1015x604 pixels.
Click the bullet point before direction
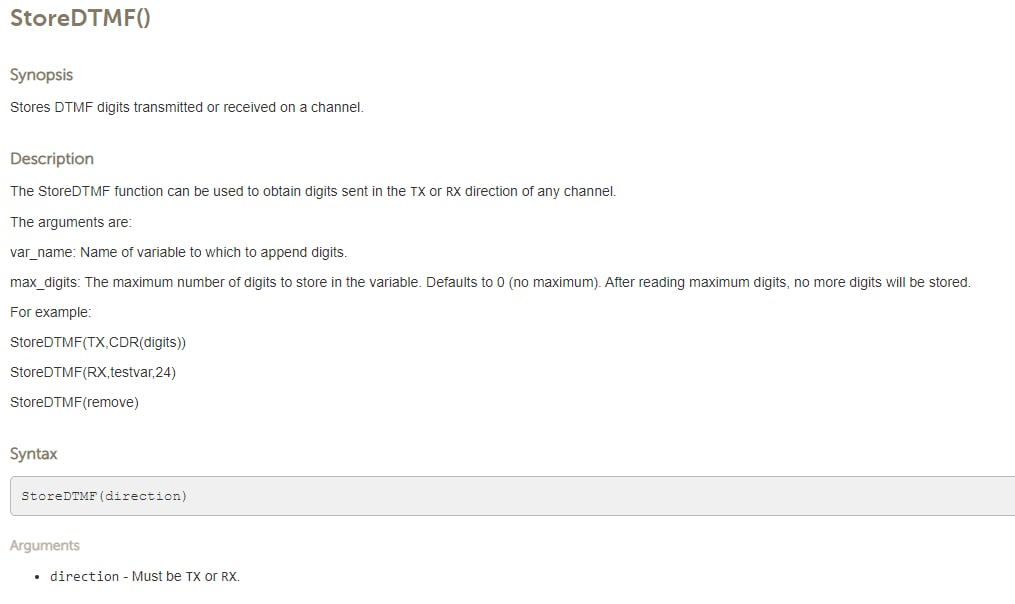click(x=37, y=577)
